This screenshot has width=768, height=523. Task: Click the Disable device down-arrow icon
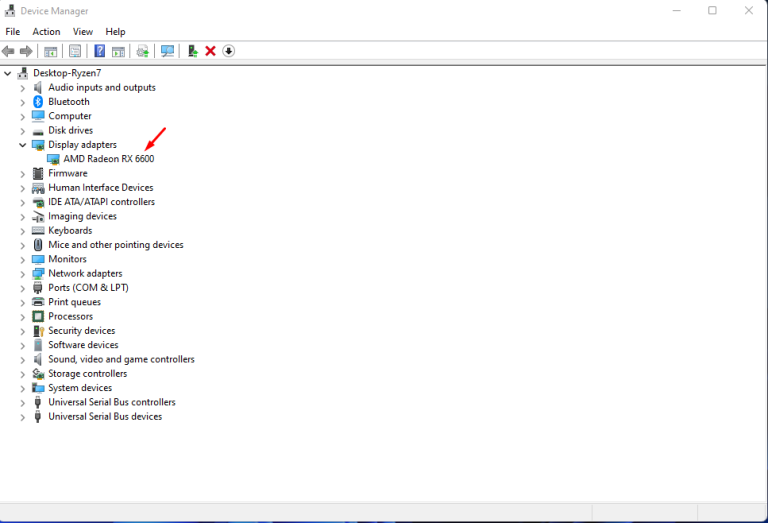[228, 51]
